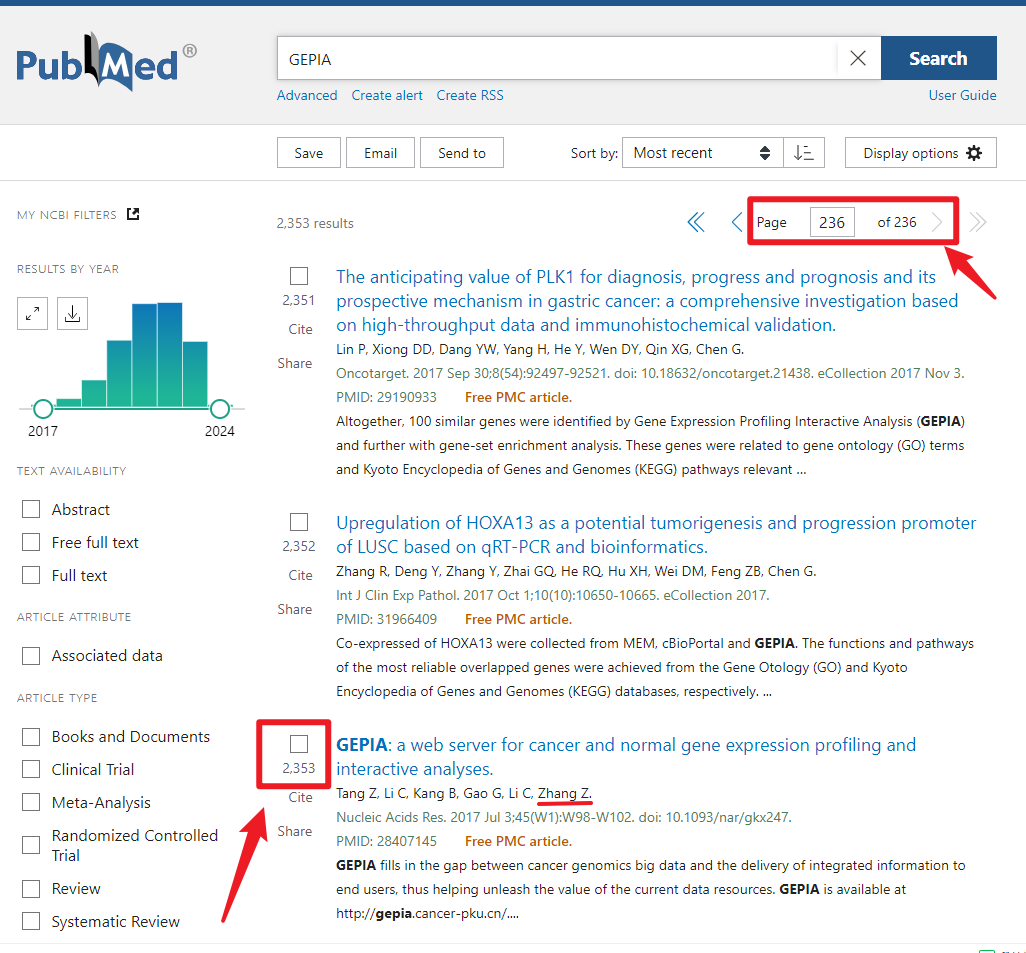Expand the results by year chart
The image size is (1026, 953).
[33, 314]
